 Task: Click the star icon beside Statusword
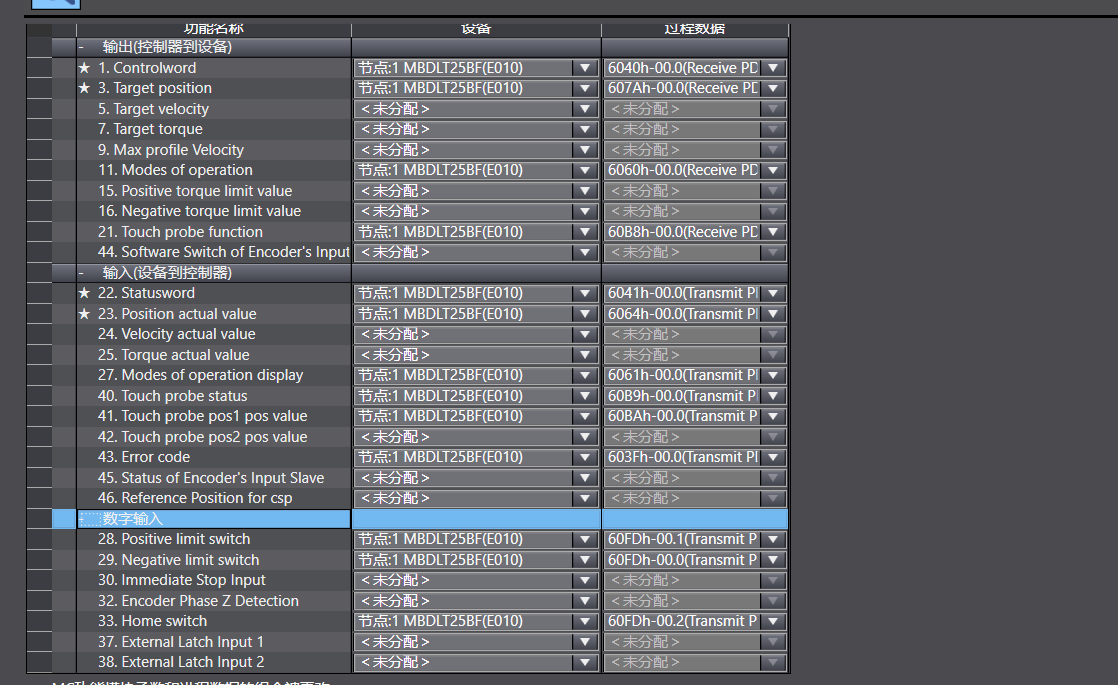click(85, 293)
